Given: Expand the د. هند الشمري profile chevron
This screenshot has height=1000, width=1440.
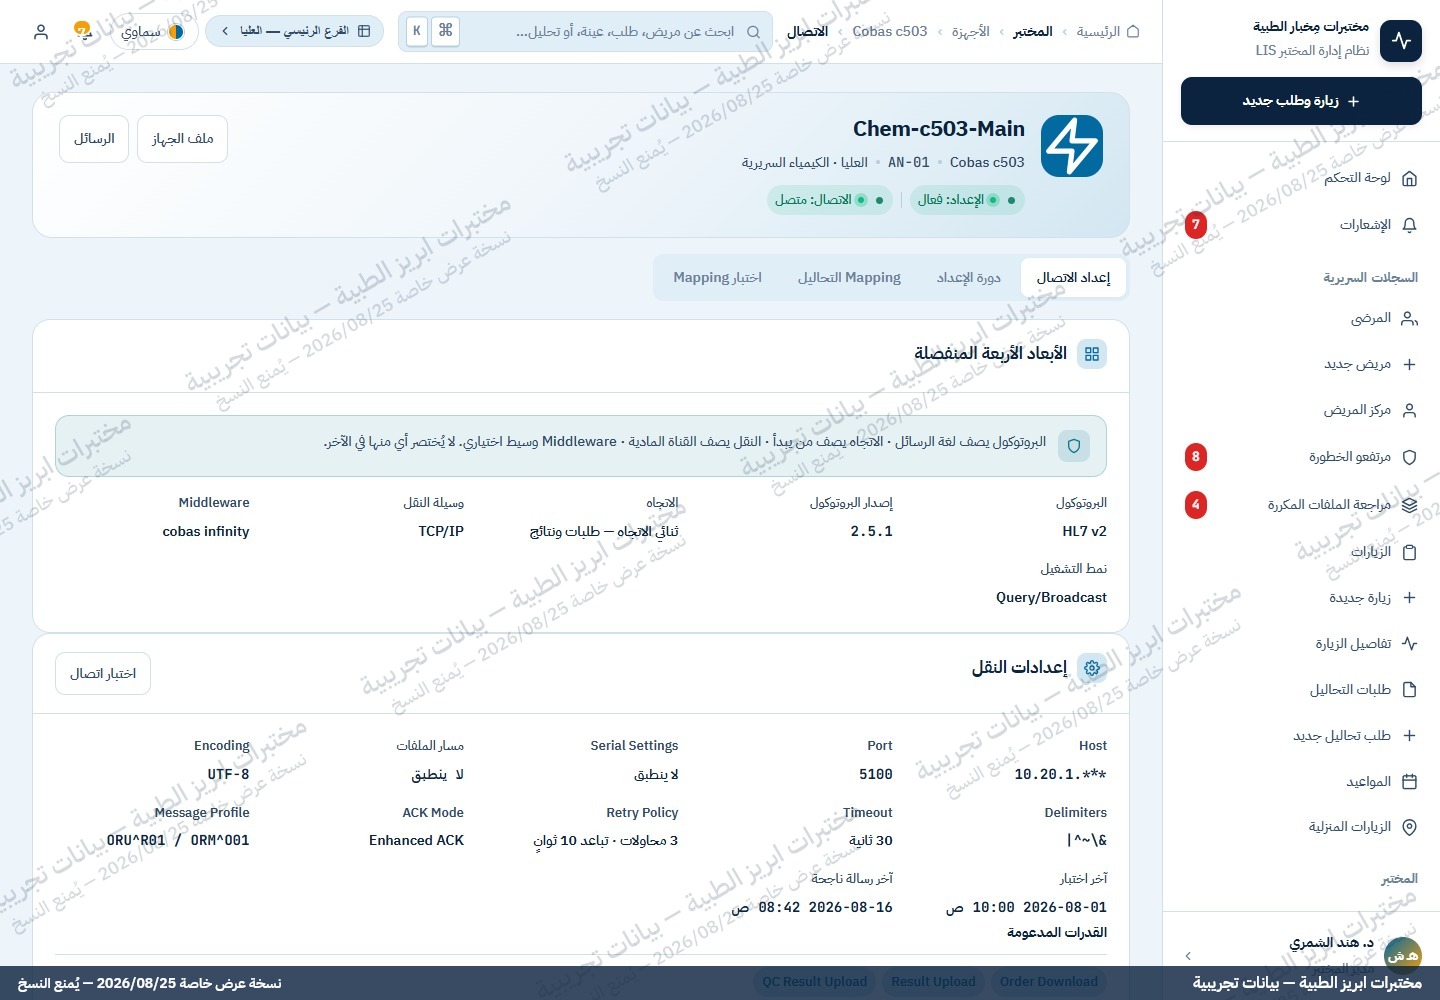Looking at the screenshot, I should pyautogui.click(x=1188, y=956).
